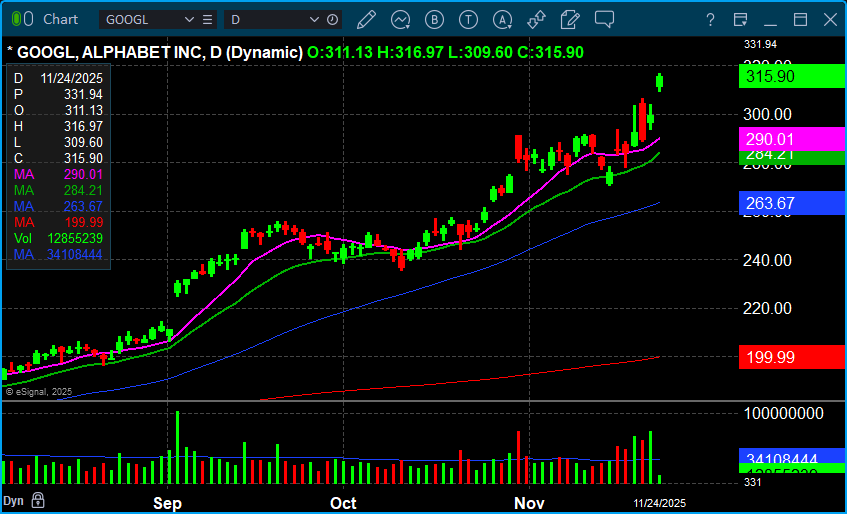Toggle the padlock icon next to Dyn

click(x=37, y=499)
